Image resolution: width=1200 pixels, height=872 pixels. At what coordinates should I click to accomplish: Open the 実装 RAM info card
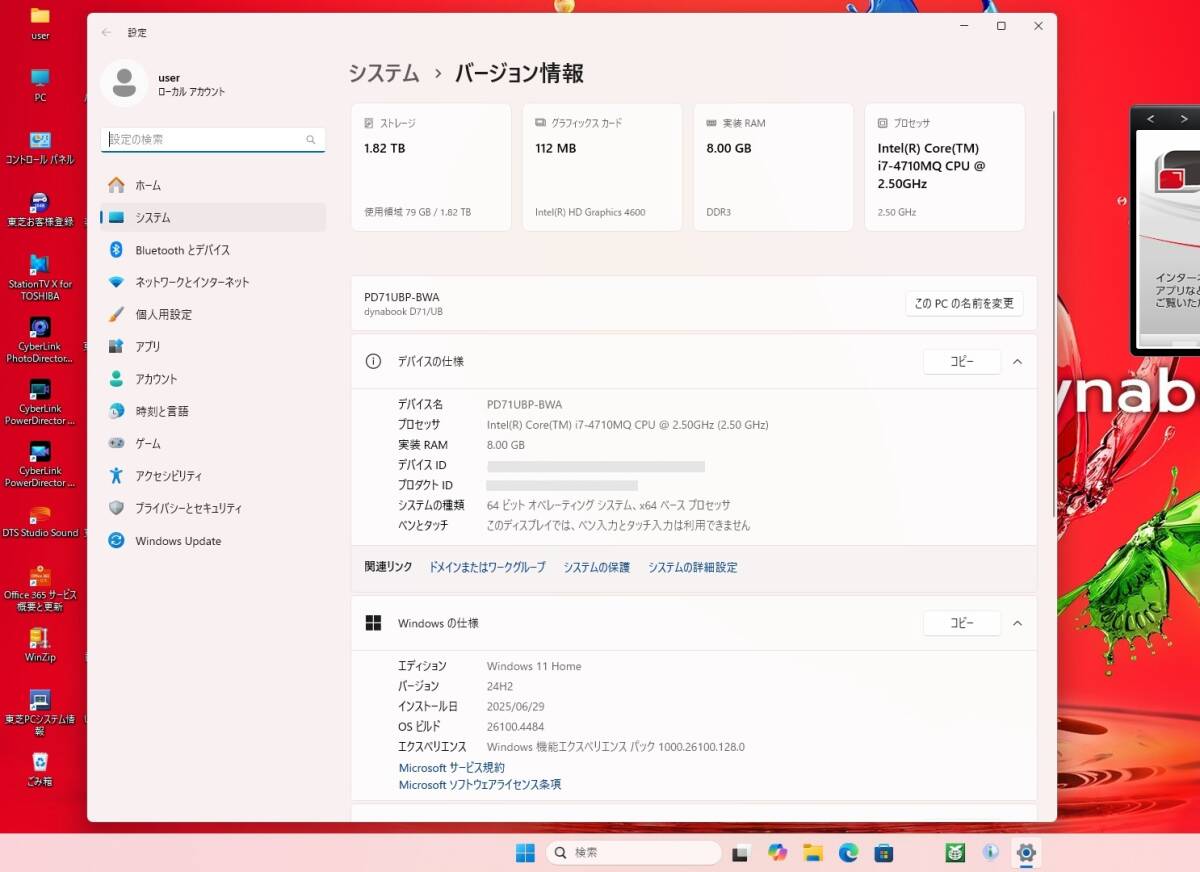click(773, 167)
